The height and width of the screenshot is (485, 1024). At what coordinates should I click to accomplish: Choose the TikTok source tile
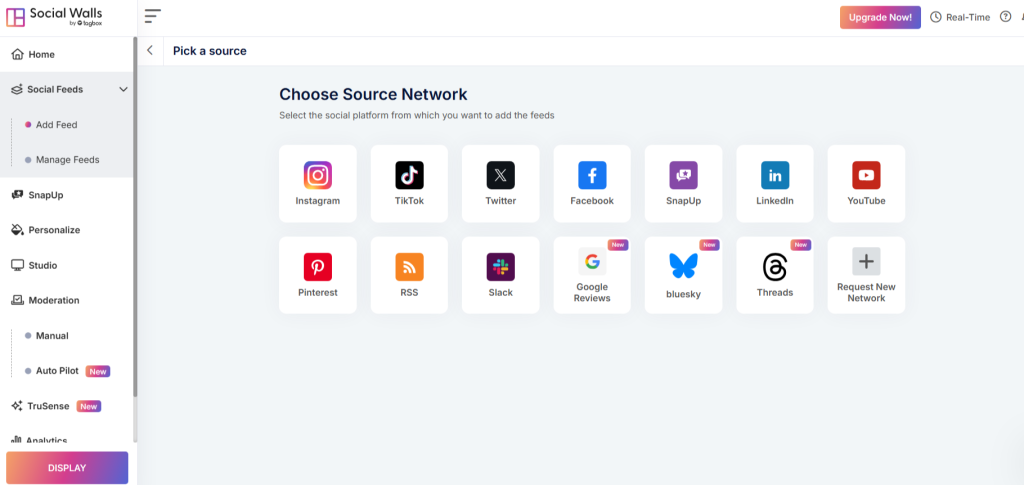click(x=409, y=183)
